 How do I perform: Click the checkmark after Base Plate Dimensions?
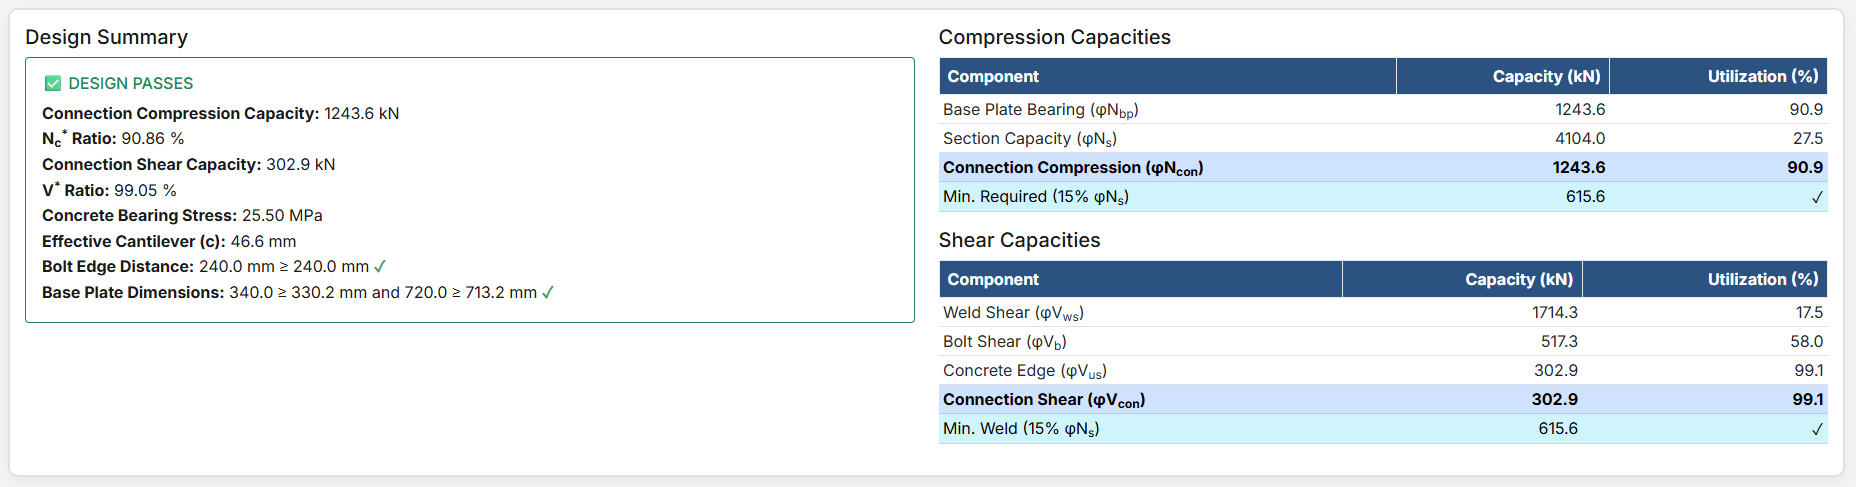(548, 293)
